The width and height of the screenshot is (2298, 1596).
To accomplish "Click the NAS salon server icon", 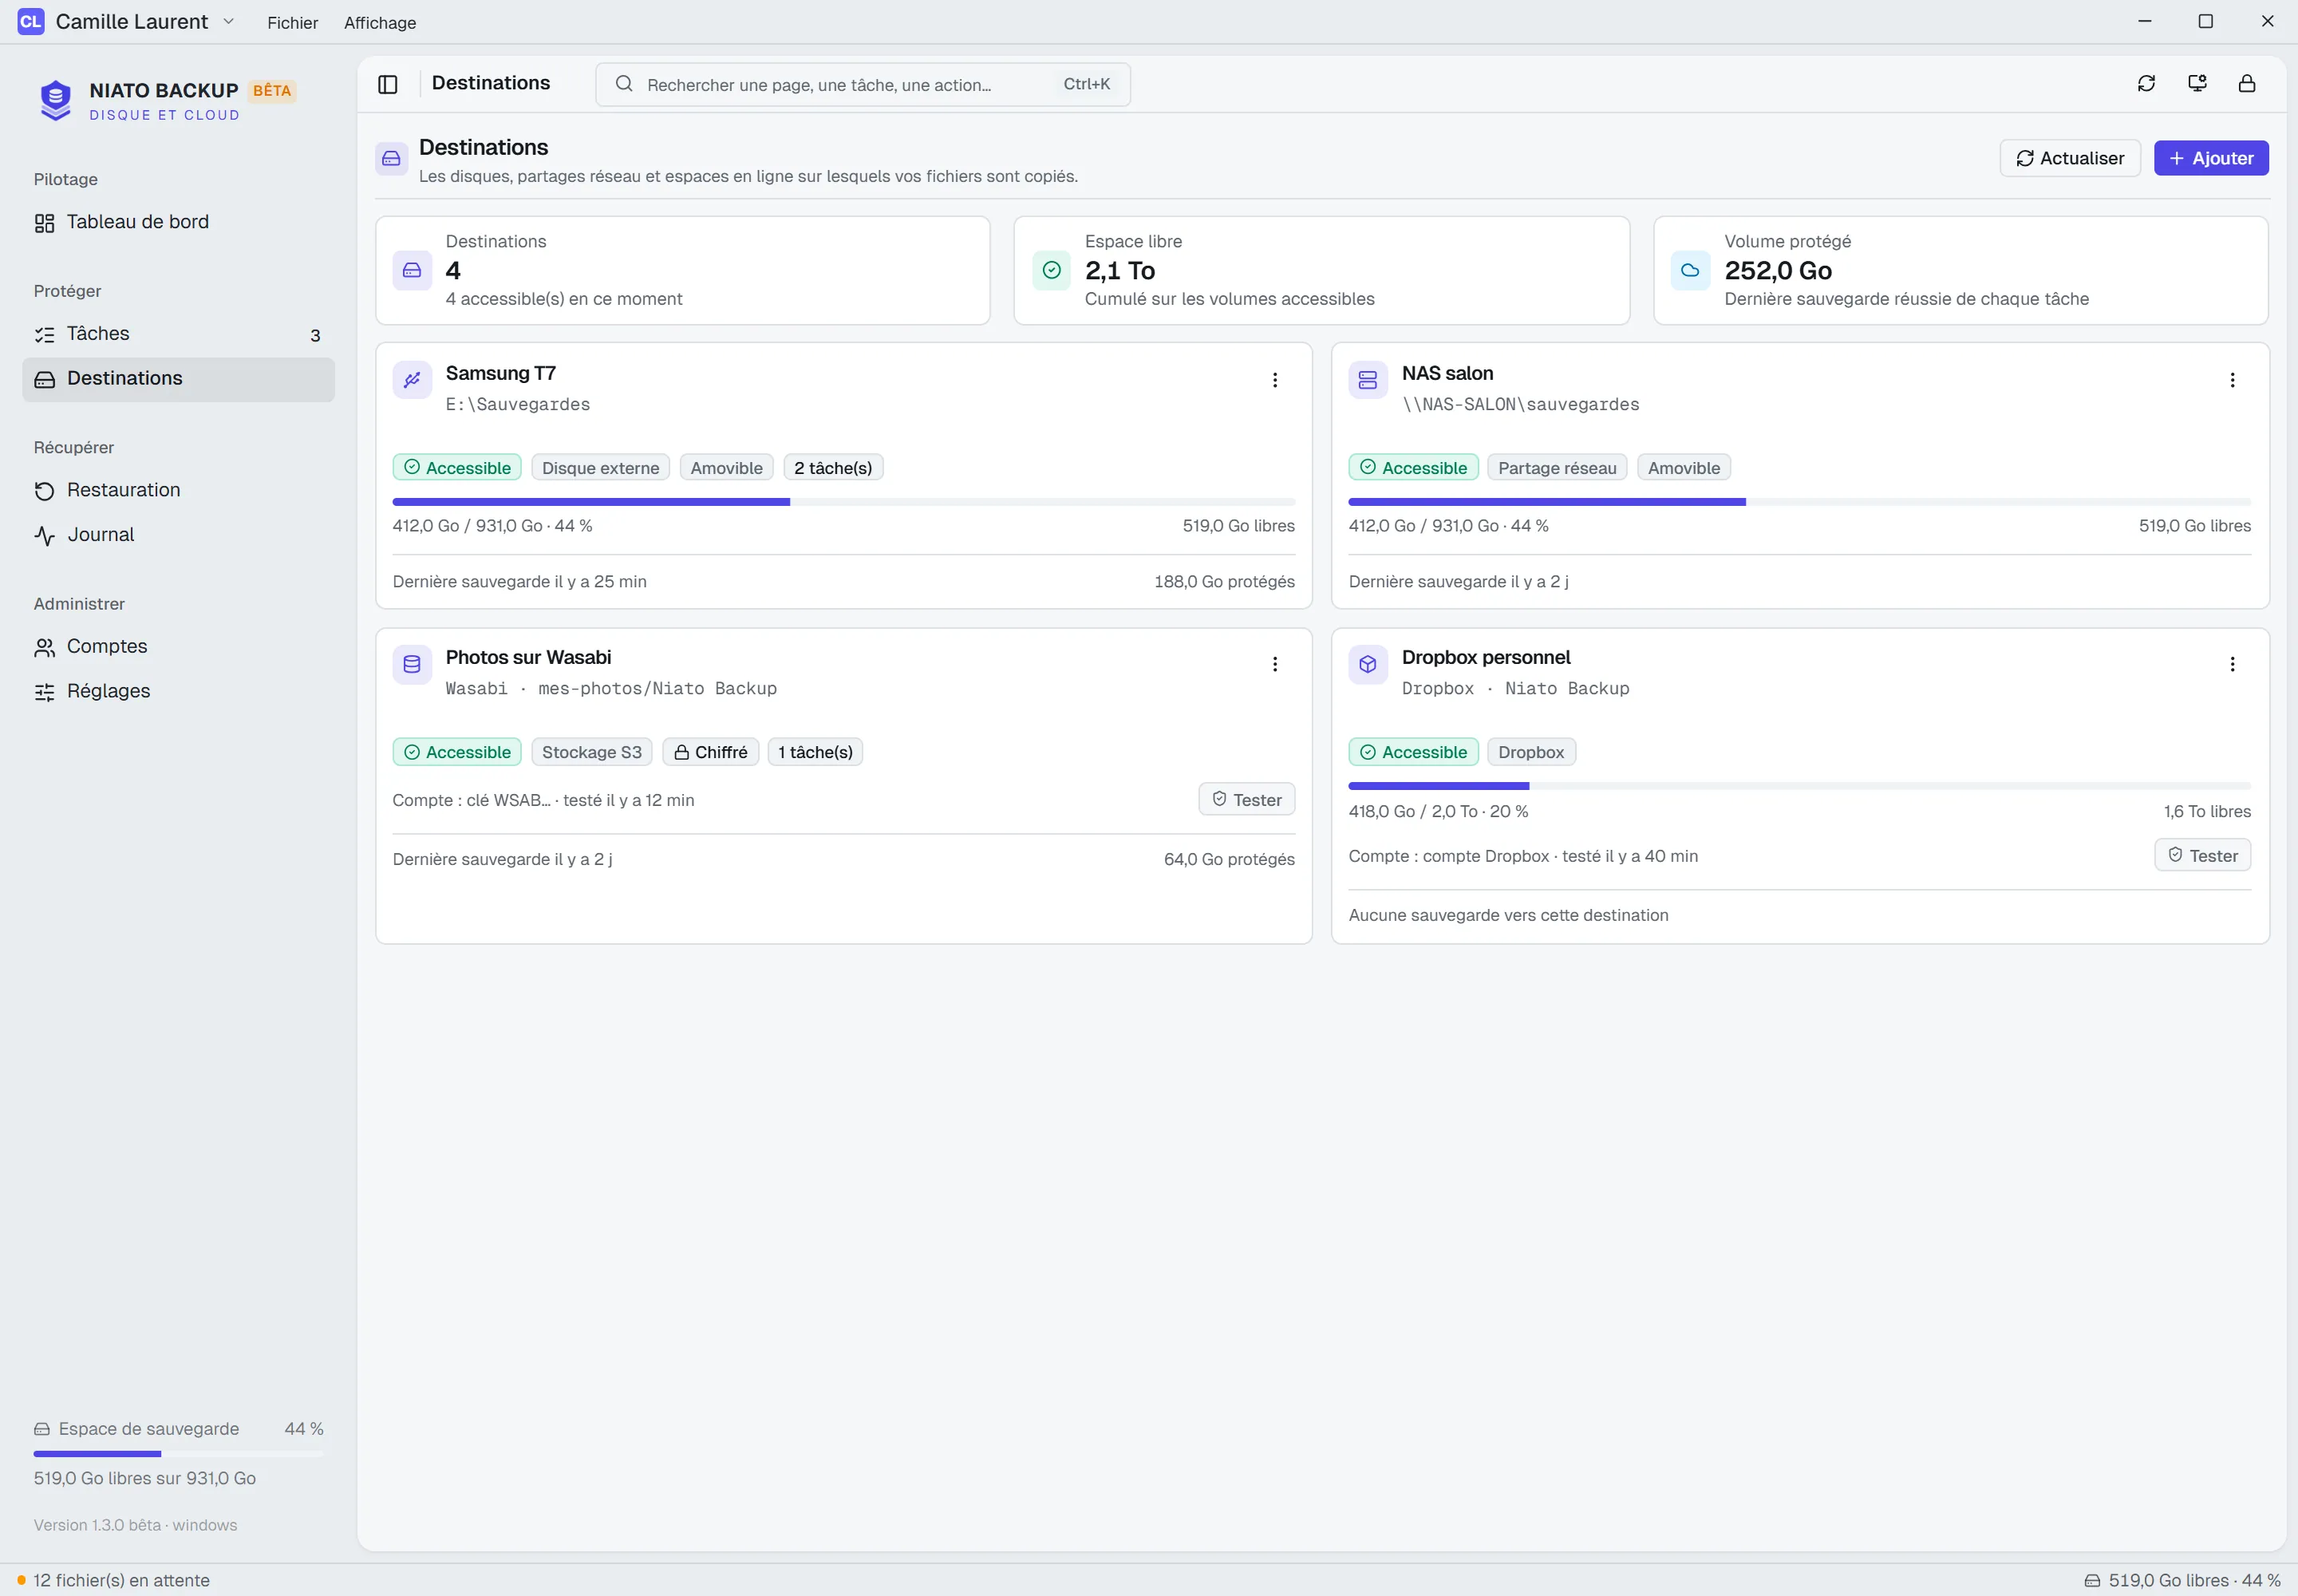I will pyautogui.click(x=1368, y=380).
